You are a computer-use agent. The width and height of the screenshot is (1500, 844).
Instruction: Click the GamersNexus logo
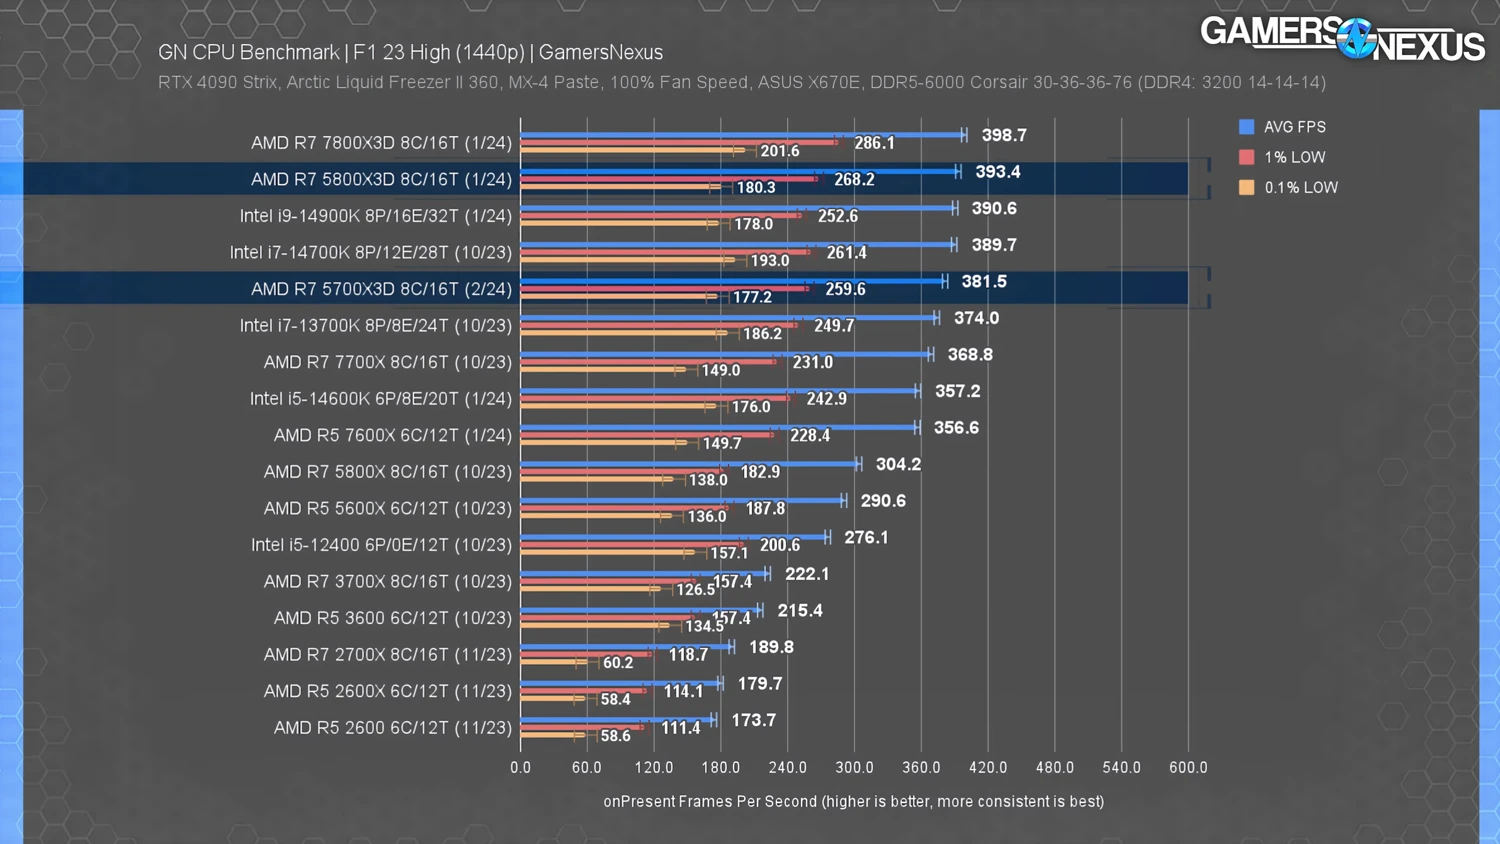1343,39
